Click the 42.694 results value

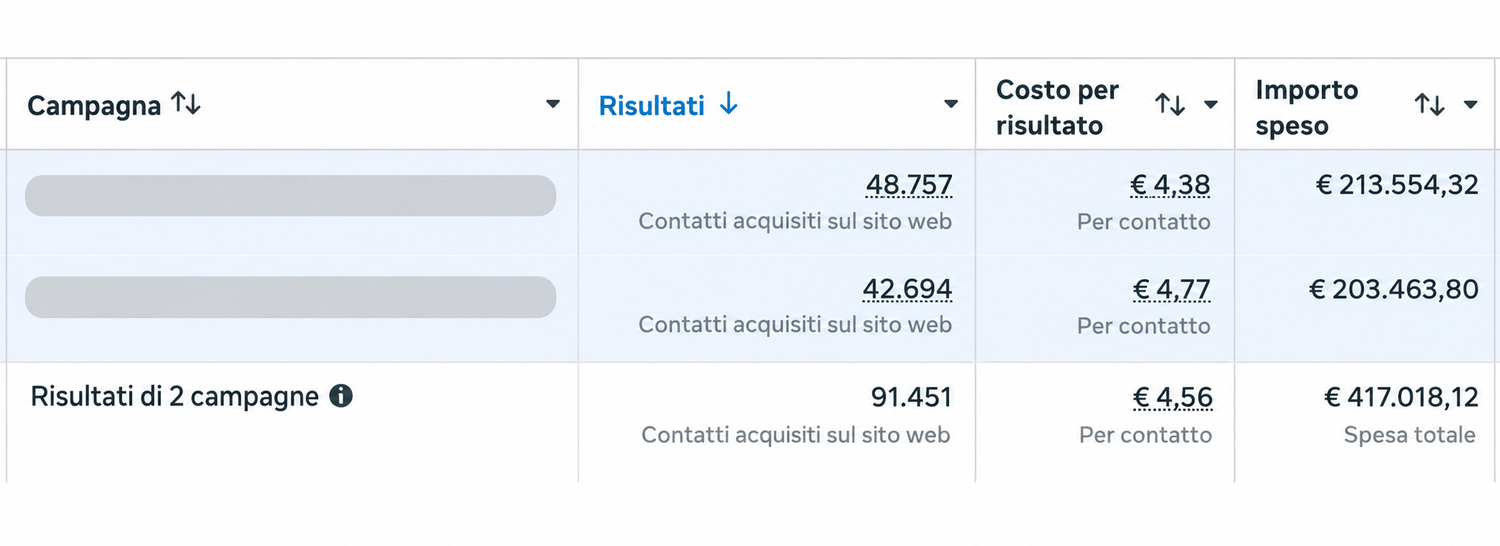907,290
